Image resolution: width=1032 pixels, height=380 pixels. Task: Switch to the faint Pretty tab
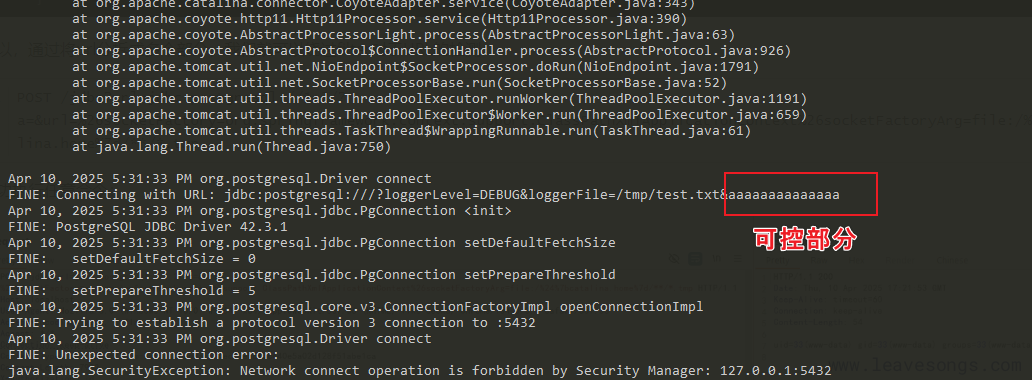tap(777, 261)
